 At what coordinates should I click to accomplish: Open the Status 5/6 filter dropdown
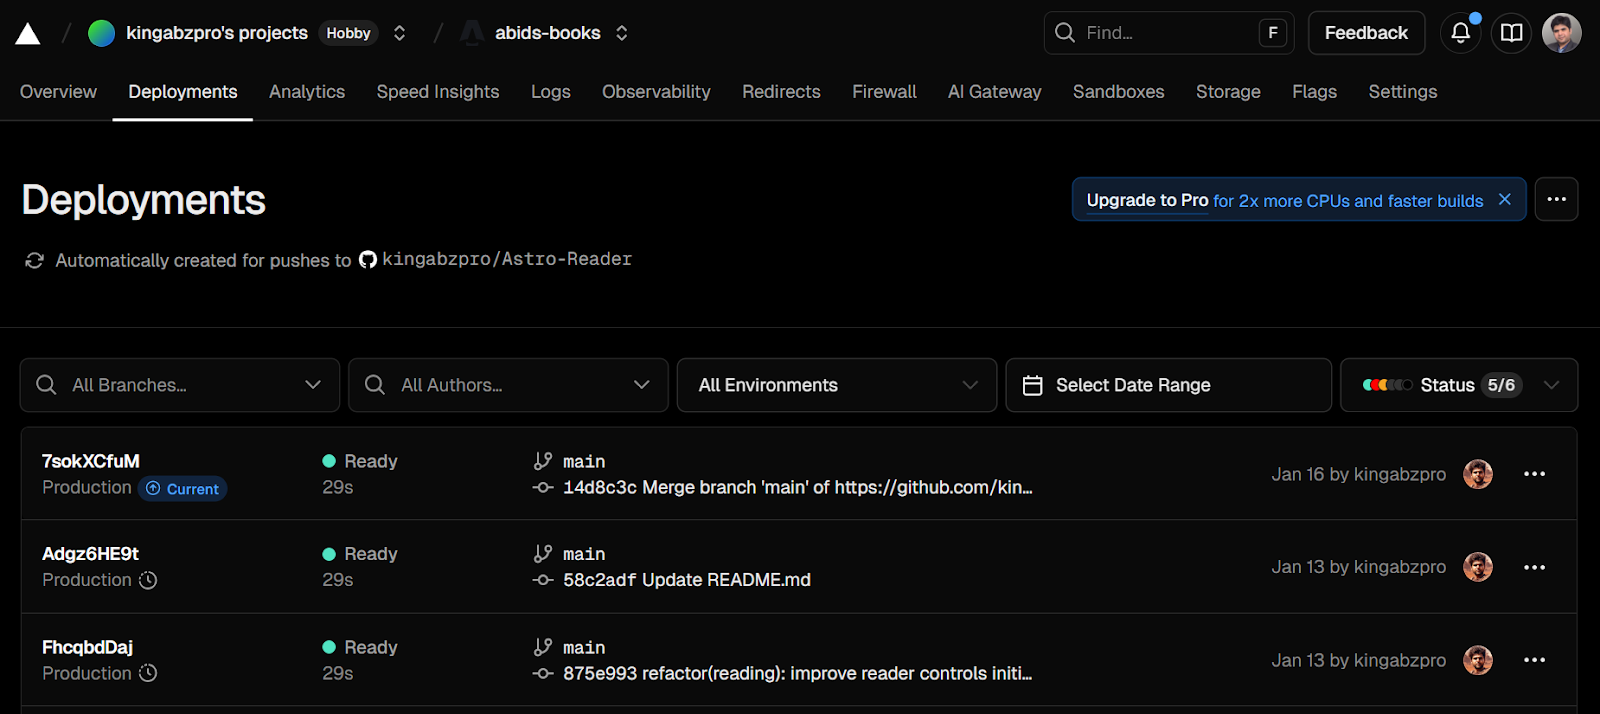[1458, 385]
